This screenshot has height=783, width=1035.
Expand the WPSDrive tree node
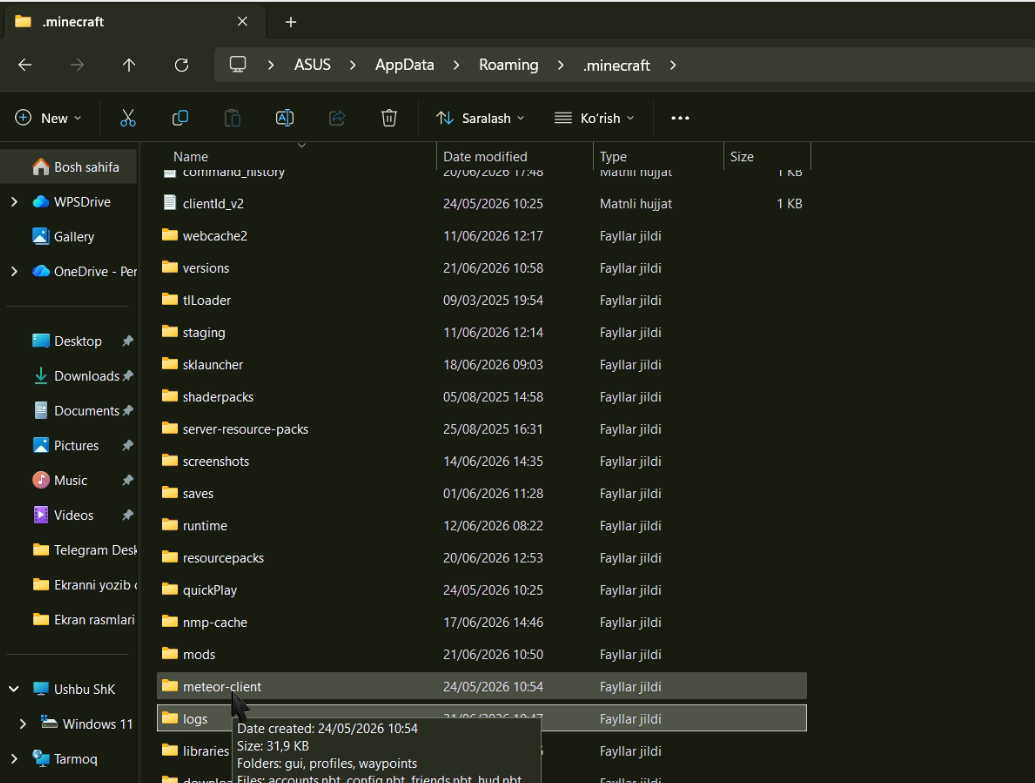[x=14, y=202]
